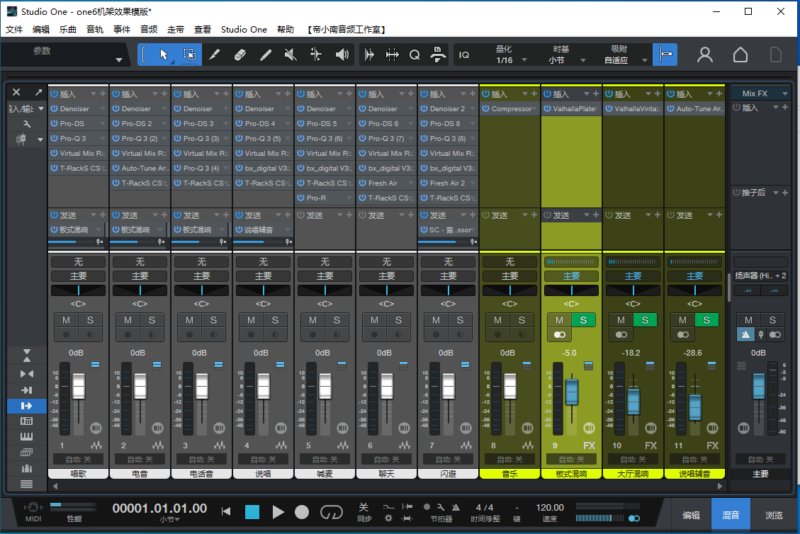The image size is (800, 534).
Task: Open ValhallaPlate insert dropdown on channel 9
Action: [597, 109]
